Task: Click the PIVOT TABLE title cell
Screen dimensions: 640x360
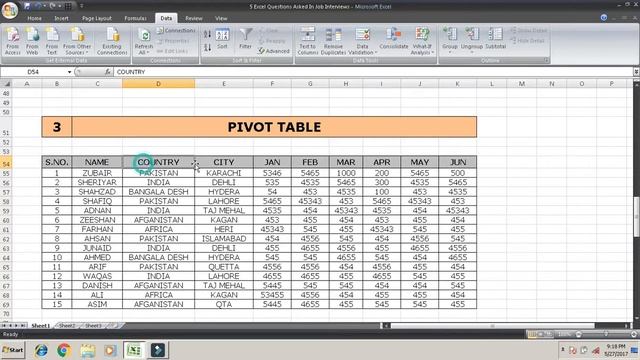Action: 274,127
